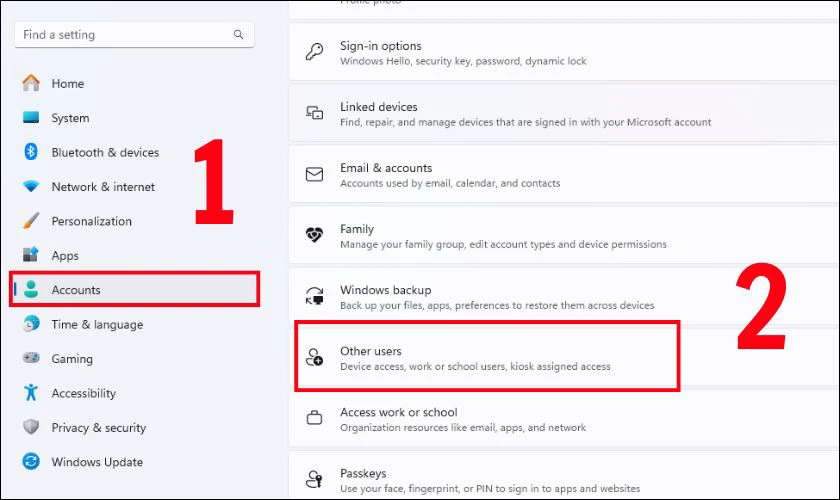Select Privacy & security category
Screen dimensions: 840x500
pyautogui.click(x=134, y=427)
